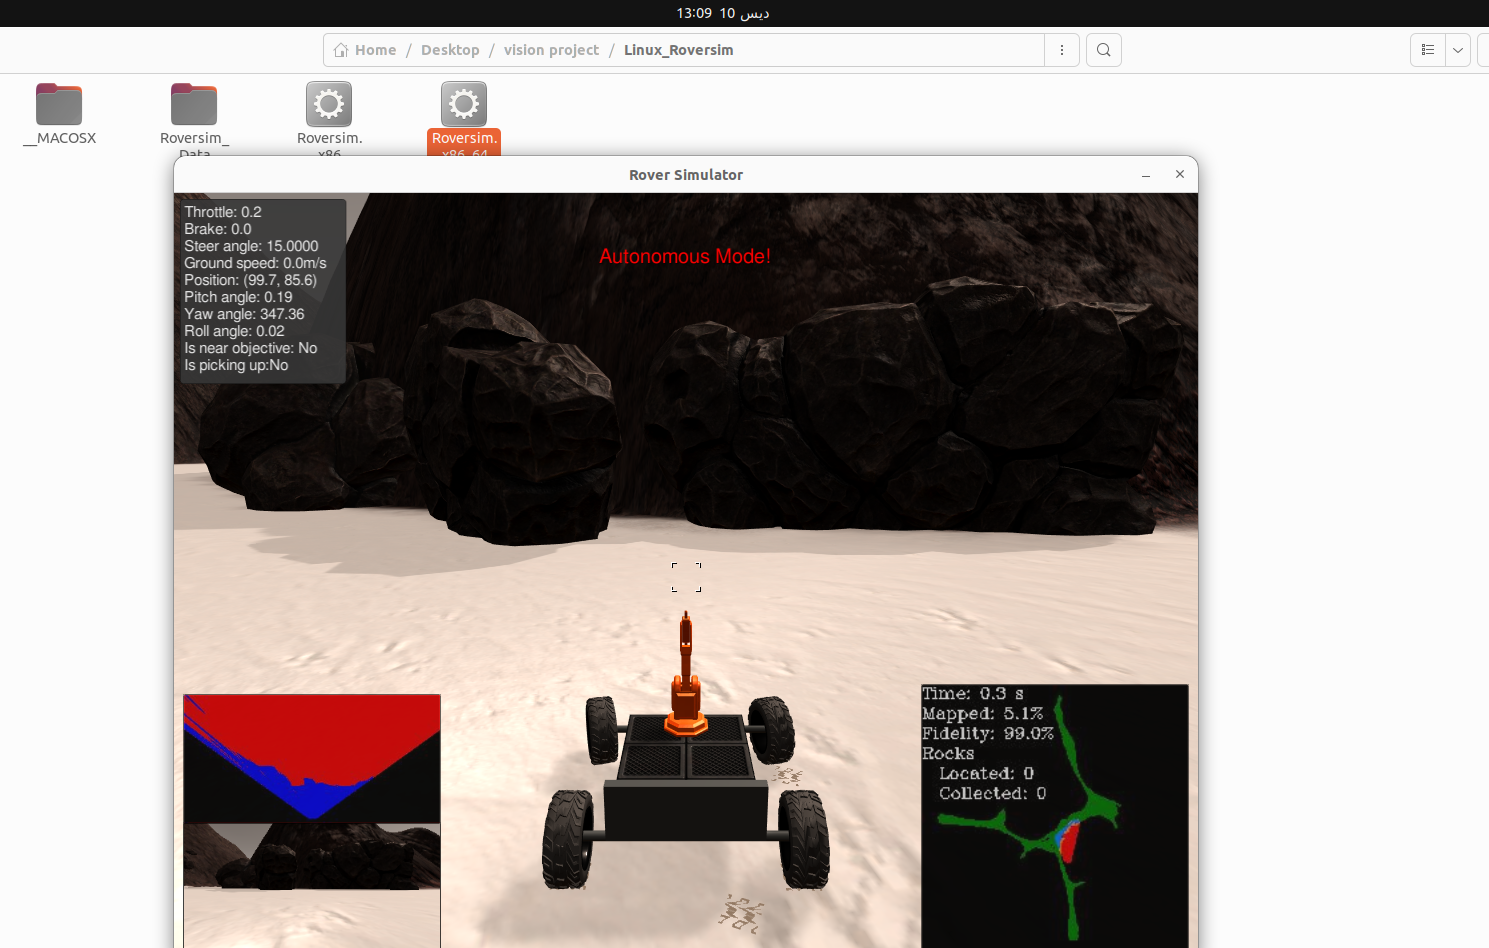Click the Fidelity: 99.0% statistic
Image resolution: width=1489 pixels, height=948 pixels.
coord(988,733)
